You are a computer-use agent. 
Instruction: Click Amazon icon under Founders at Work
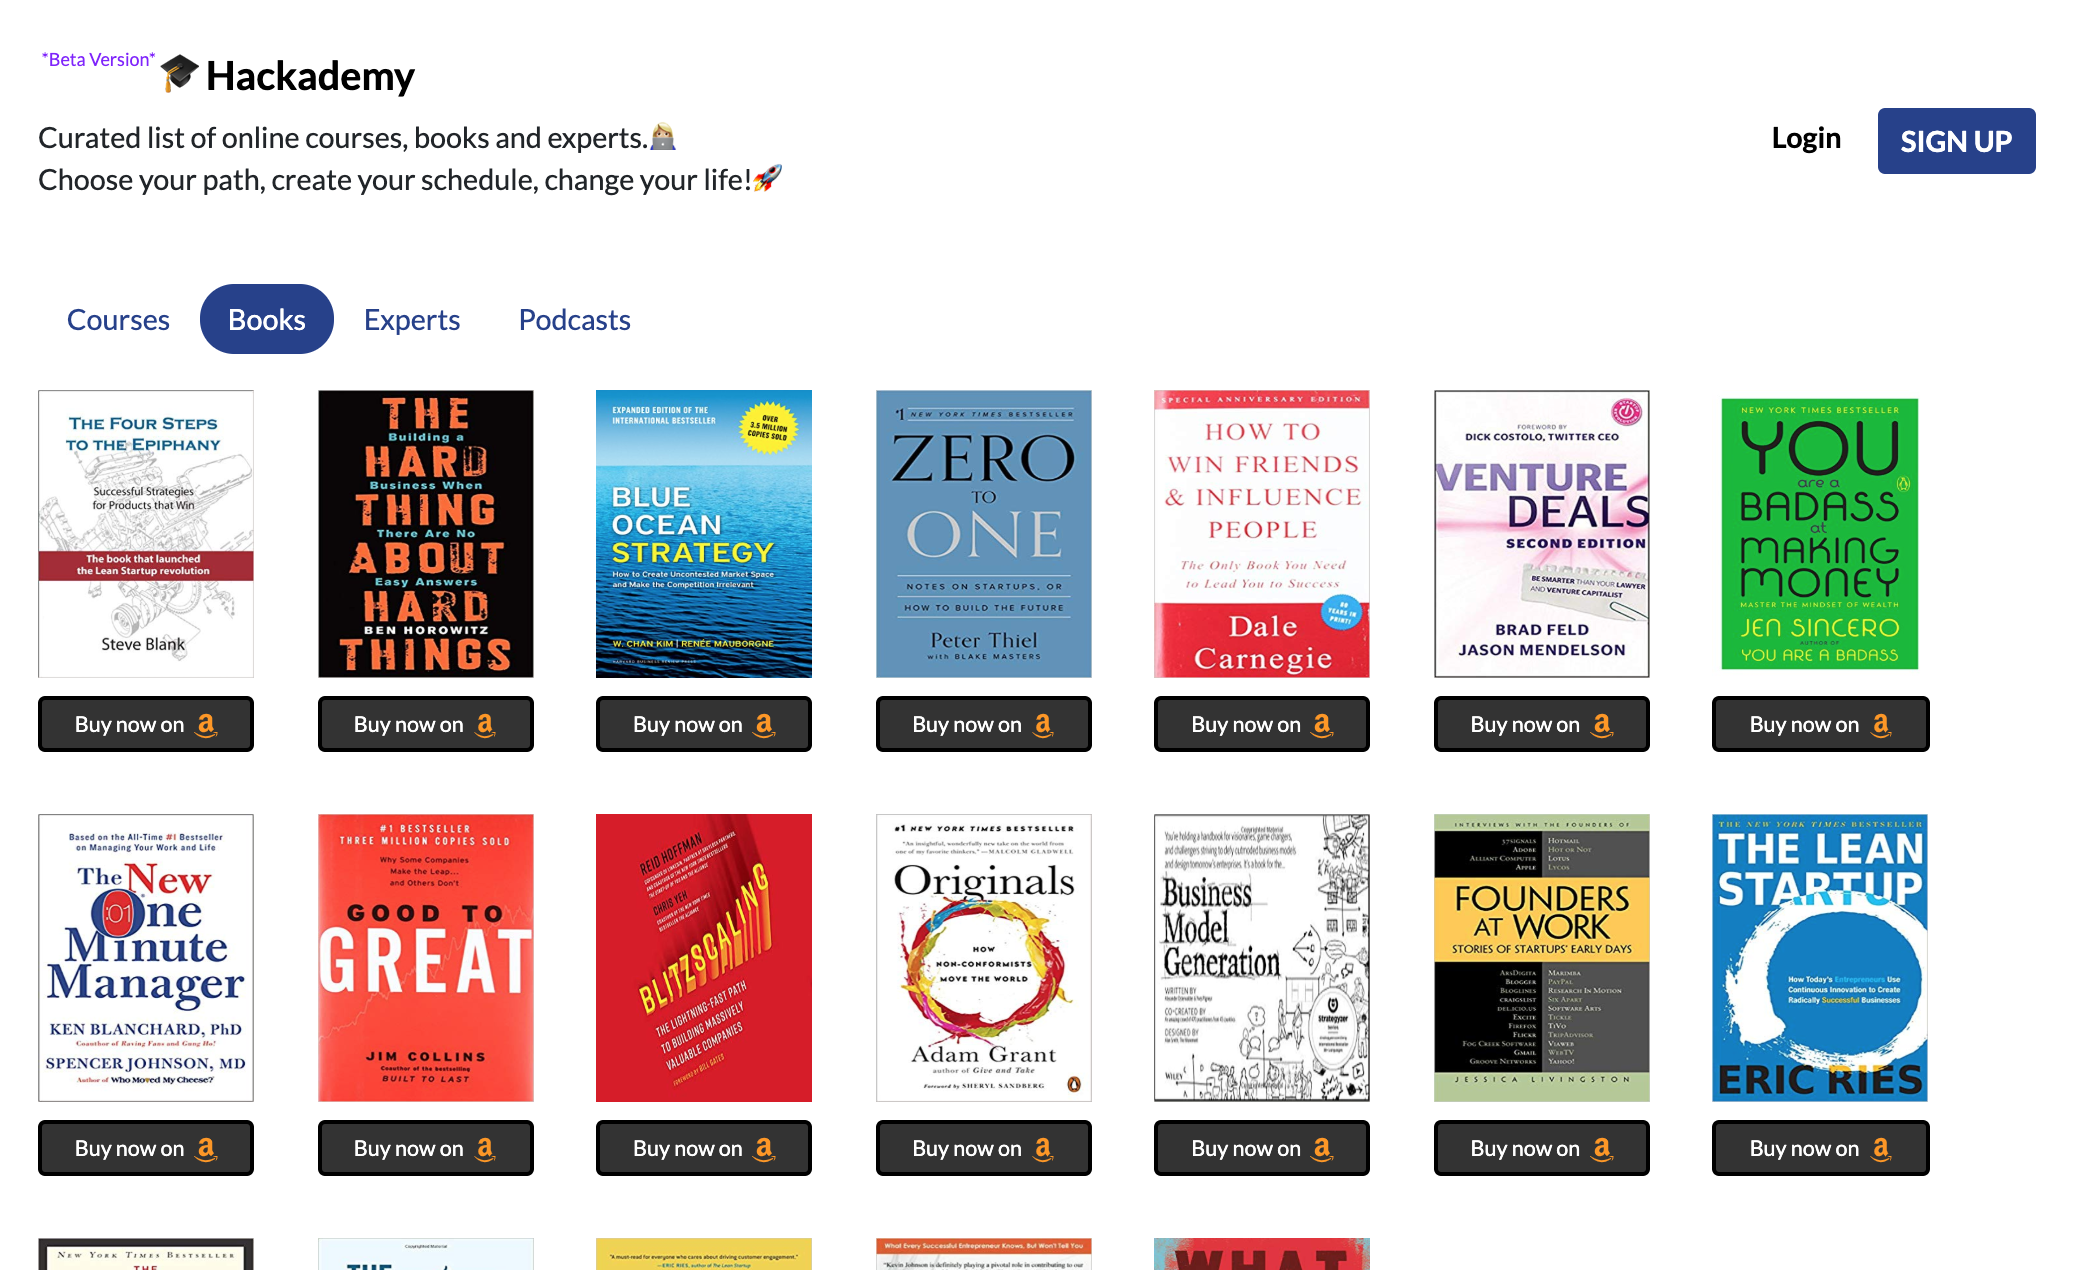pyautogui.click(x=1603, y=1148)
